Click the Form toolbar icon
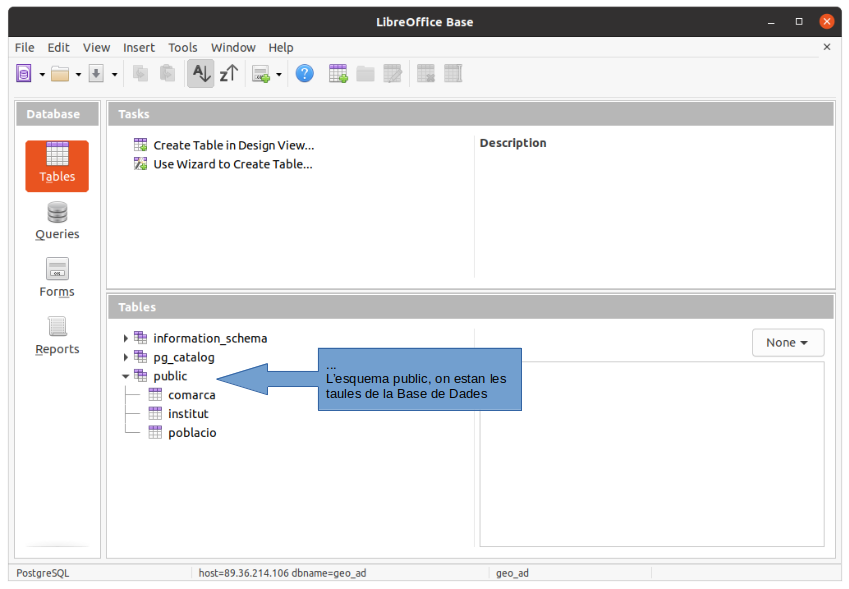The image size is (849, 589). [x=262, y=74]
